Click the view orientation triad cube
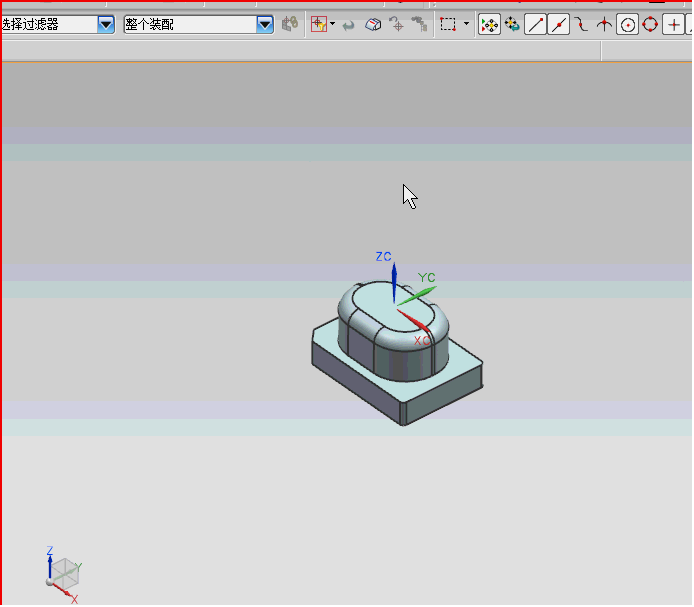Image resolution: width=694 pixels, height=607 pixels. click(x=65, y=572)
